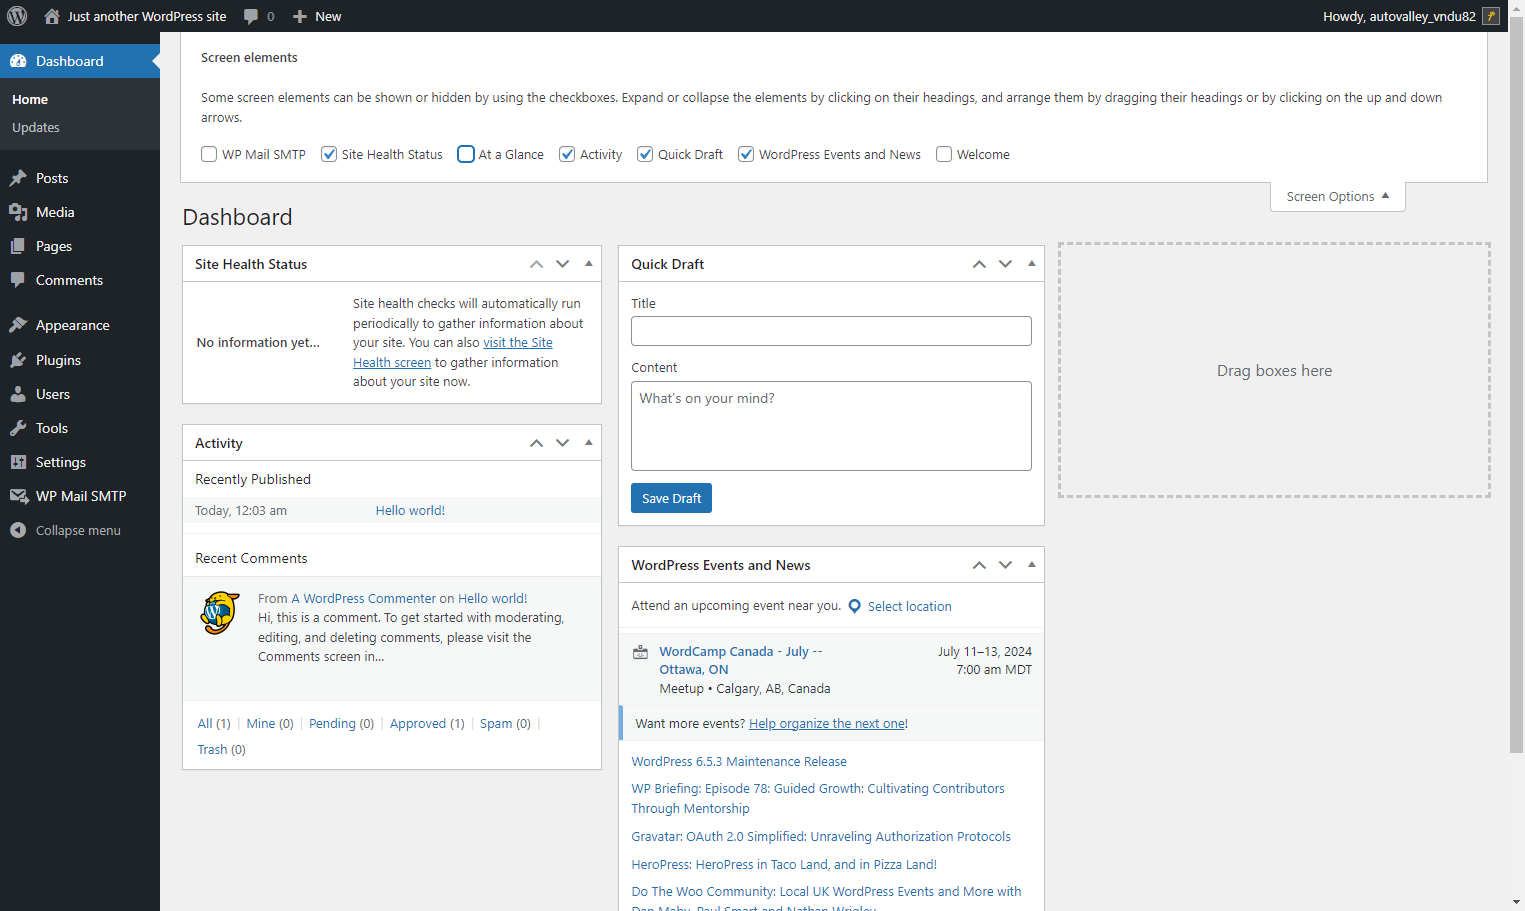The image size is (1525, 911).
Task: Enable the WP Mail SMTP checkbox
Action: tap(209, 154)
